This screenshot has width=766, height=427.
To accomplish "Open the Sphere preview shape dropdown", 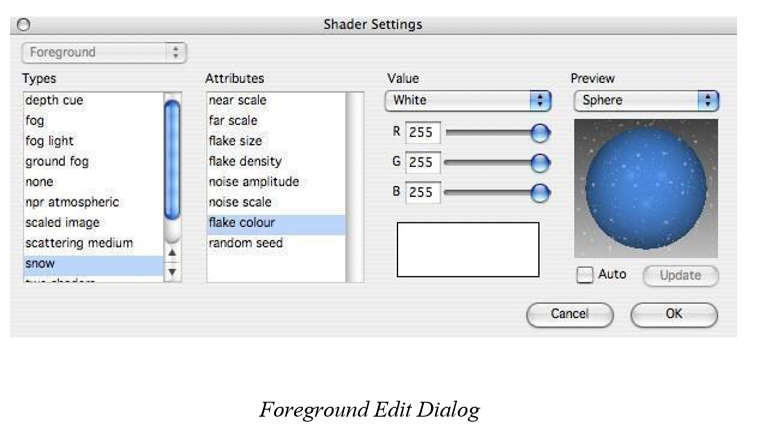I will point(646,101).
